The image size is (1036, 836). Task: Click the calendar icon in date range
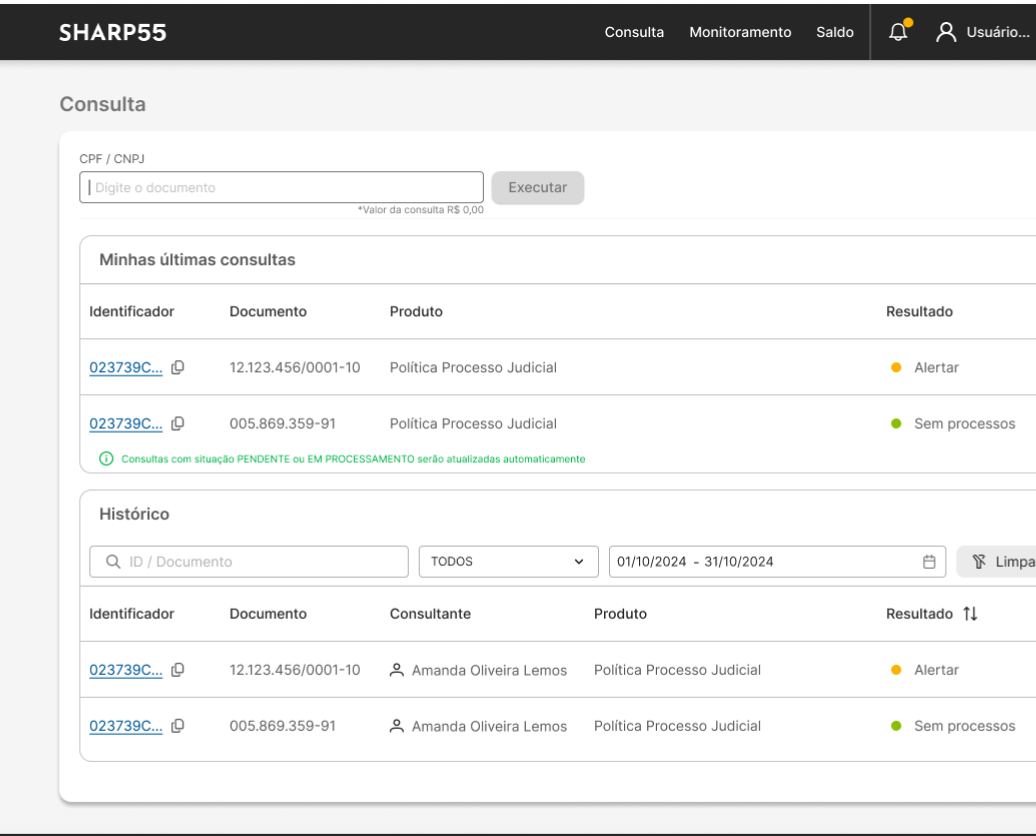[x=929, y=562]
